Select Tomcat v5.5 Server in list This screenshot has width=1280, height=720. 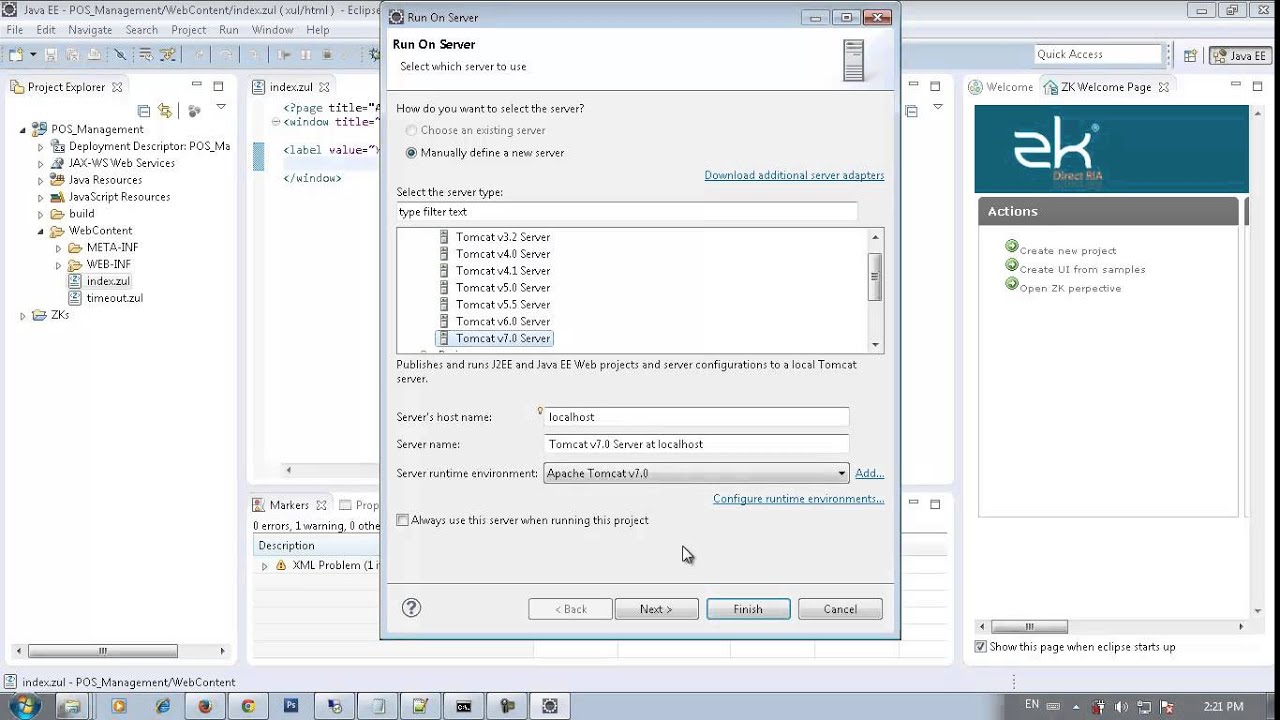pyautogui.click(x=503, y=304)
